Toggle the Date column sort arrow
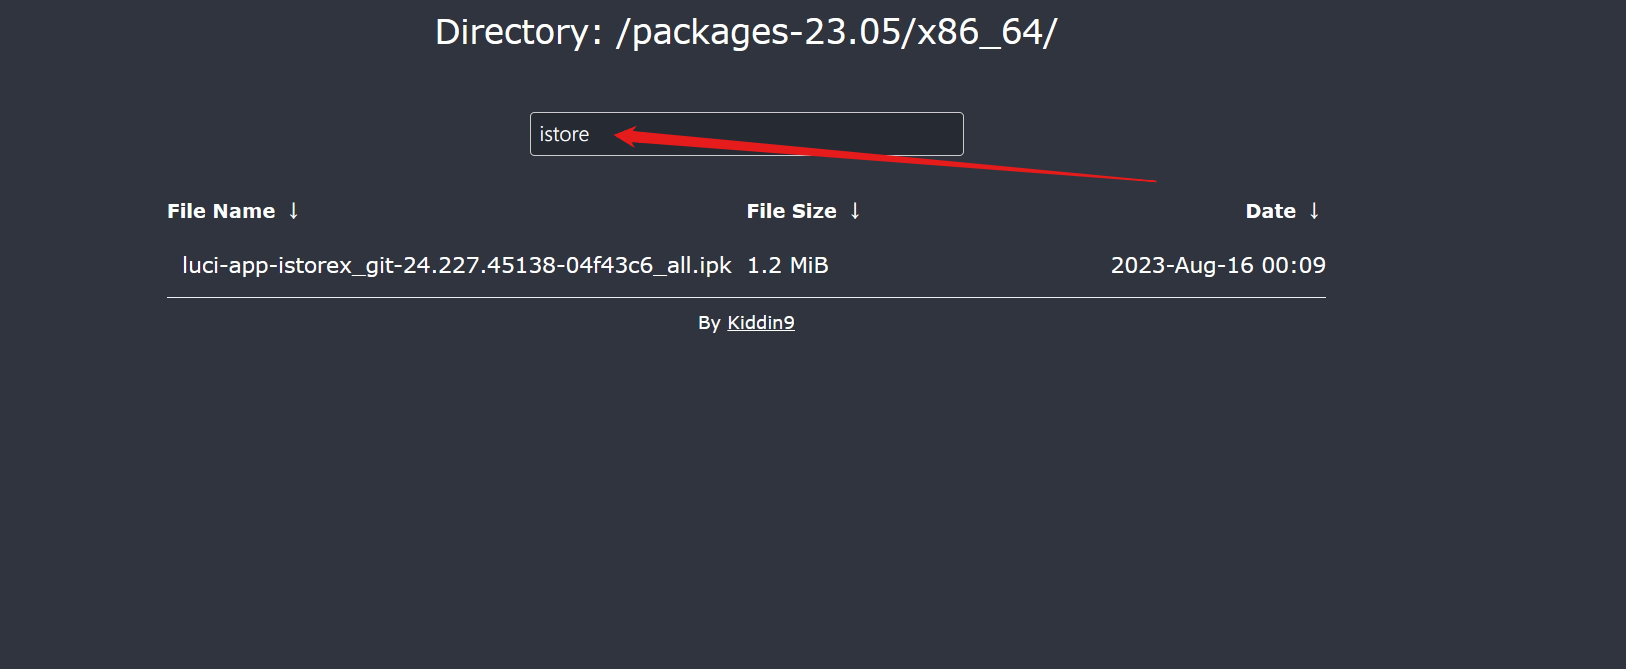Screen dimensions: 1626x669 [1314, 211]
